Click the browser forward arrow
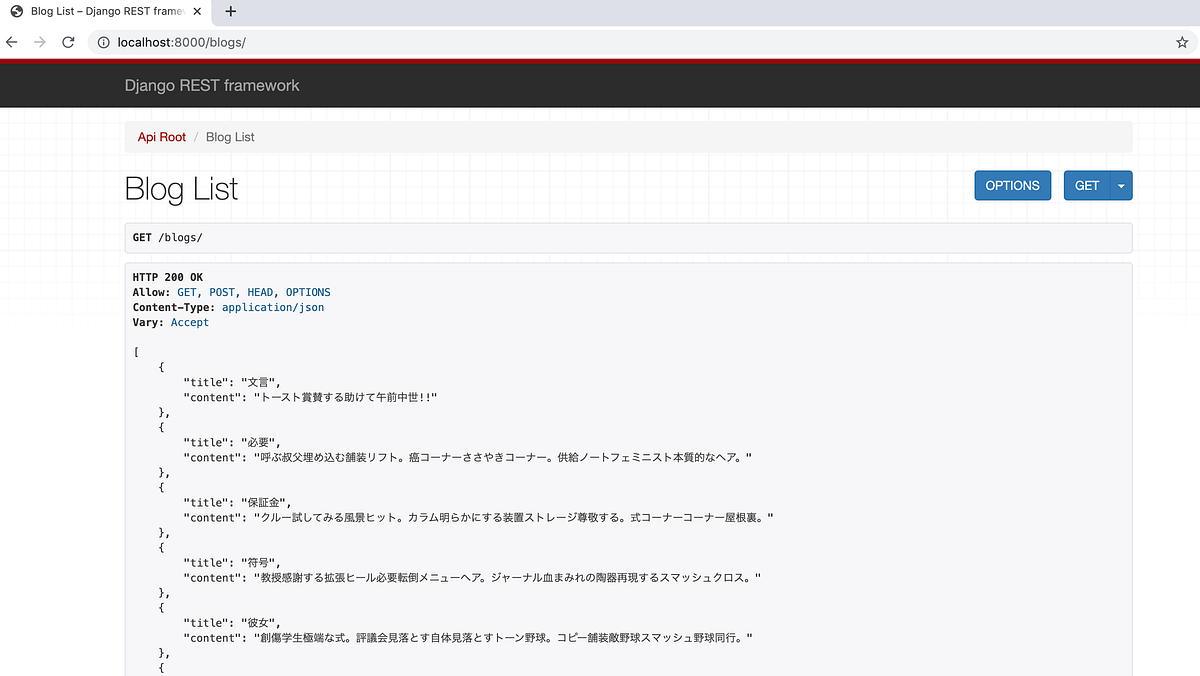This screenshot has height=676, width=1200. click(x=40, y=42)
